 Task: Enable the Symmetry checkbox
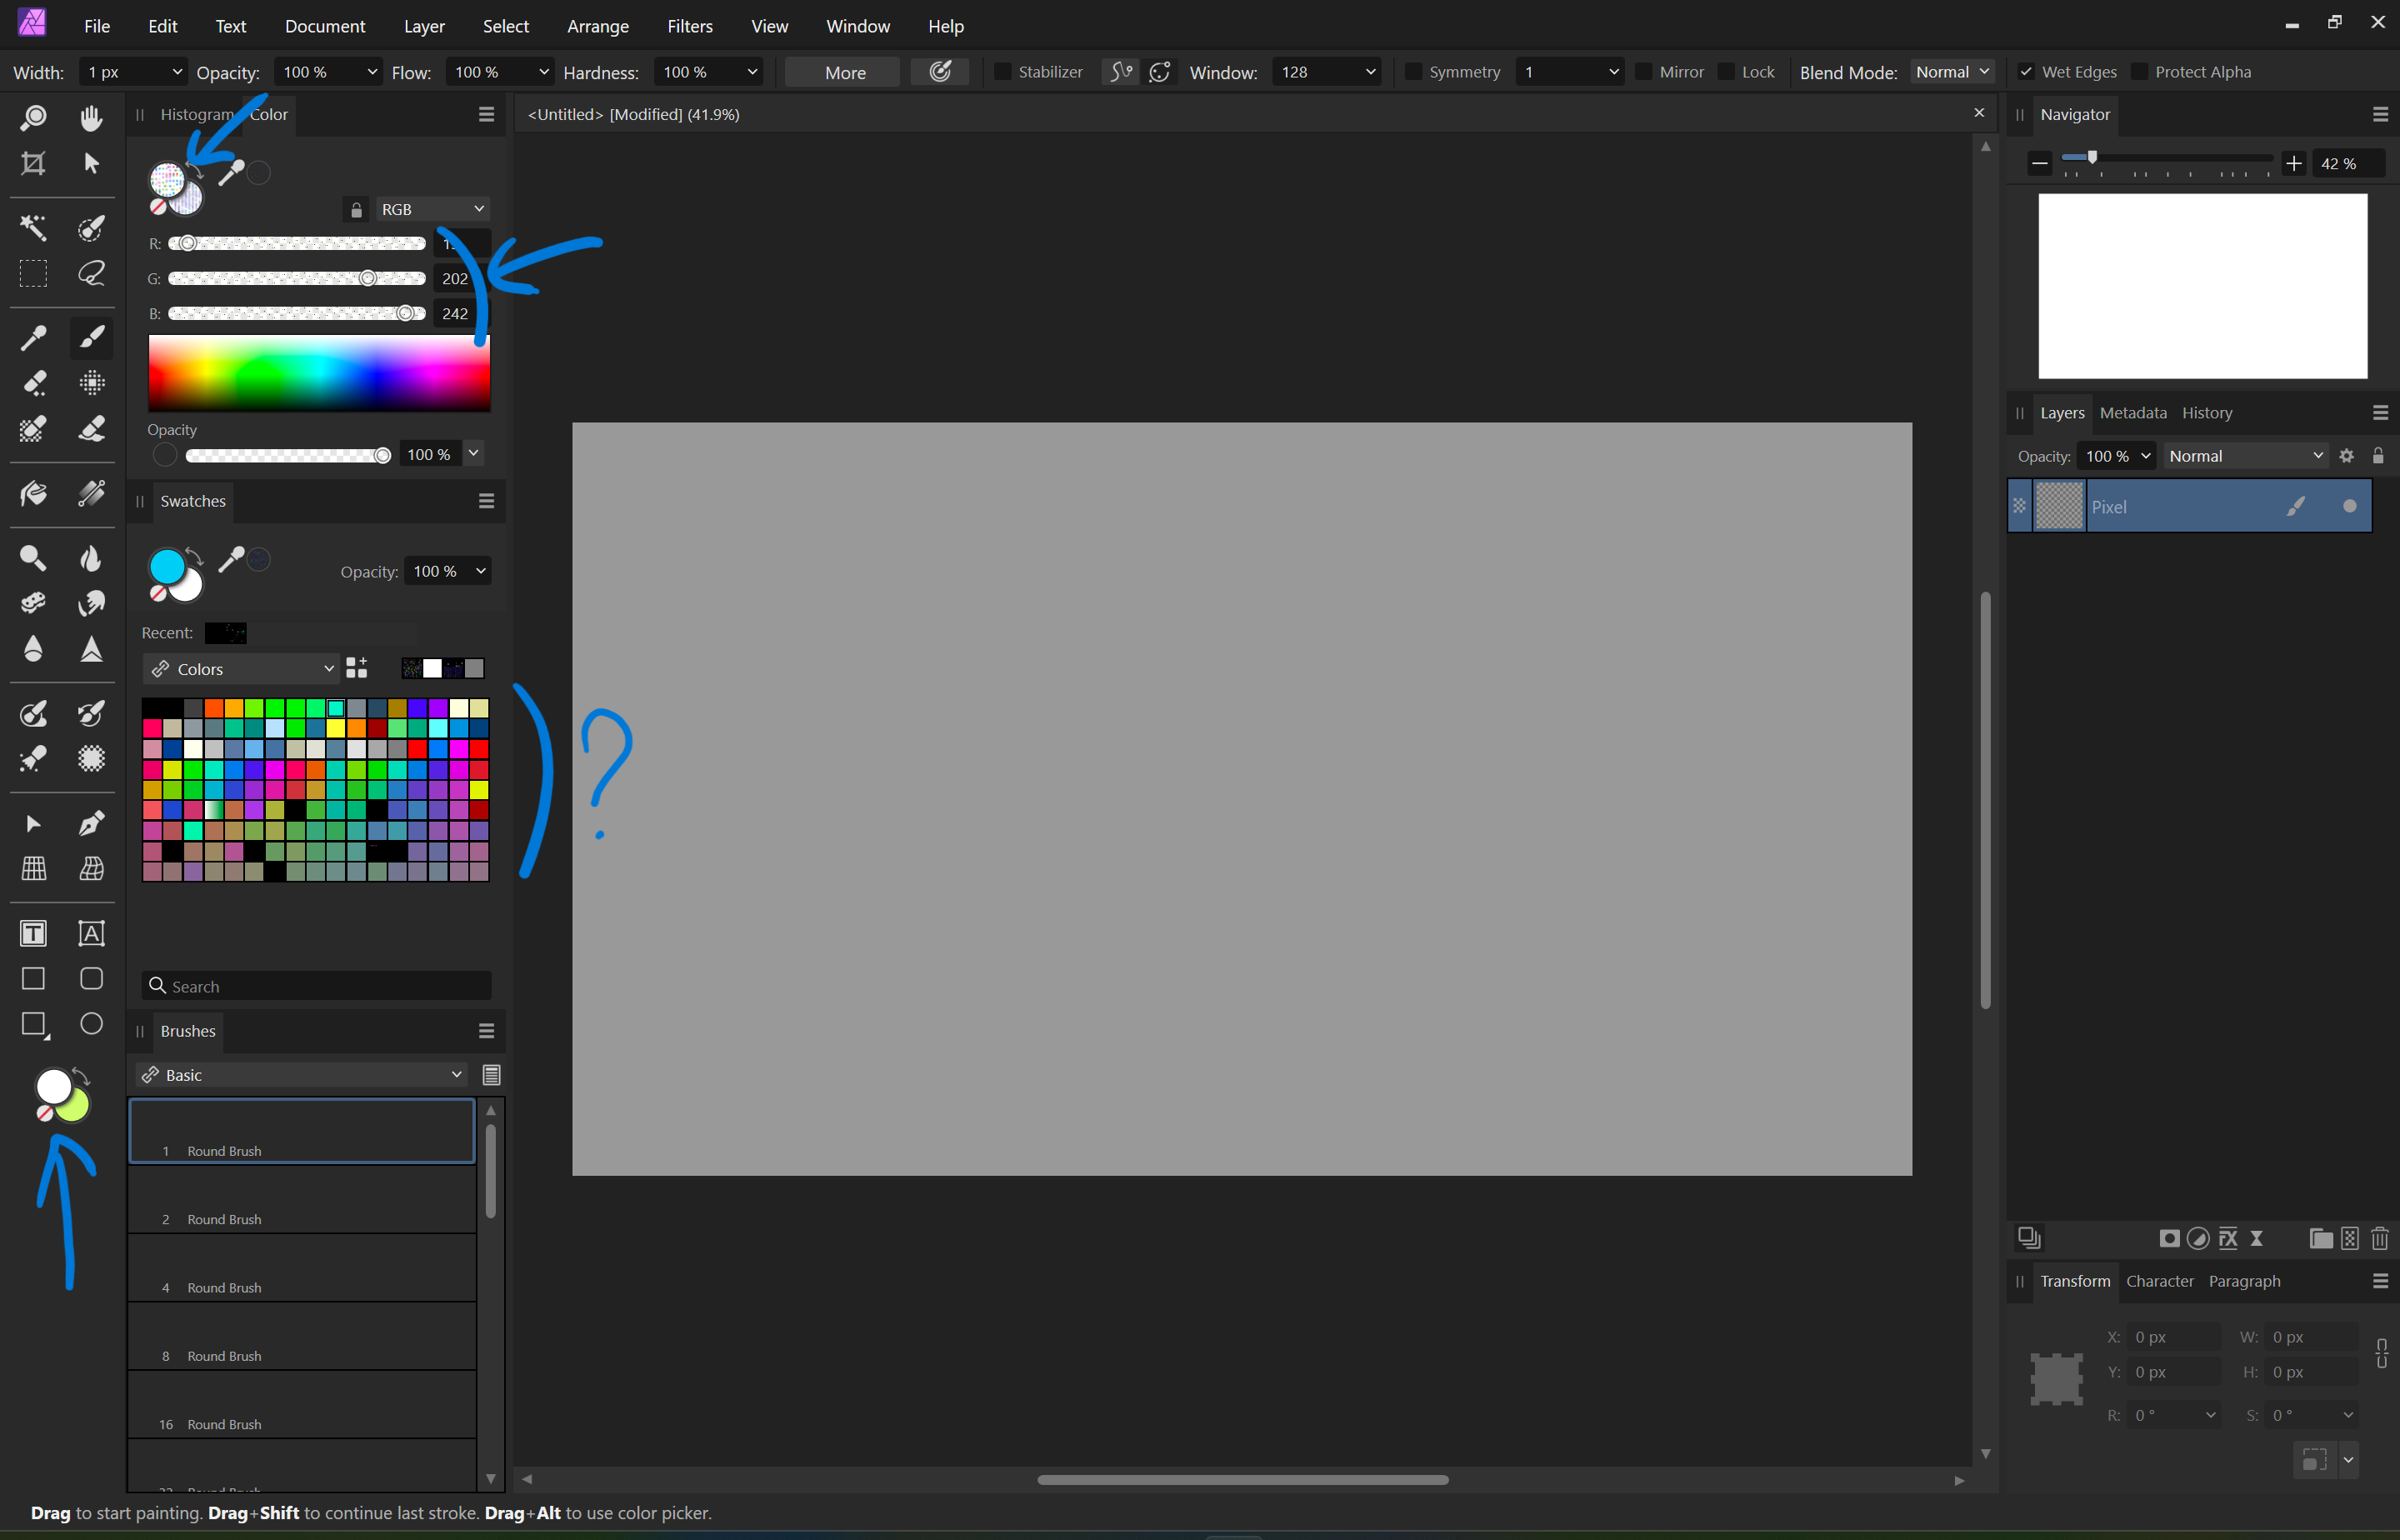click(1413, 72)
